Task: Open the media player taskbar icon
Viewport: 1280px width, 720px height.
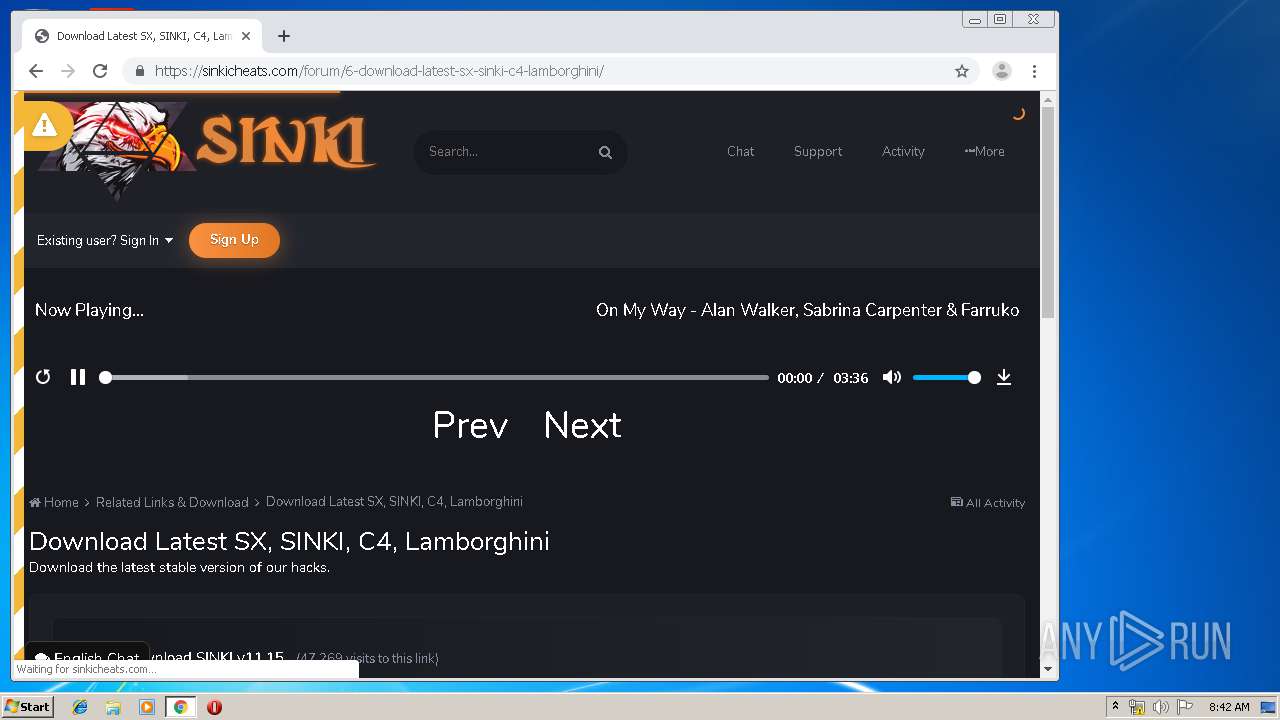Action: coord(147,707)
